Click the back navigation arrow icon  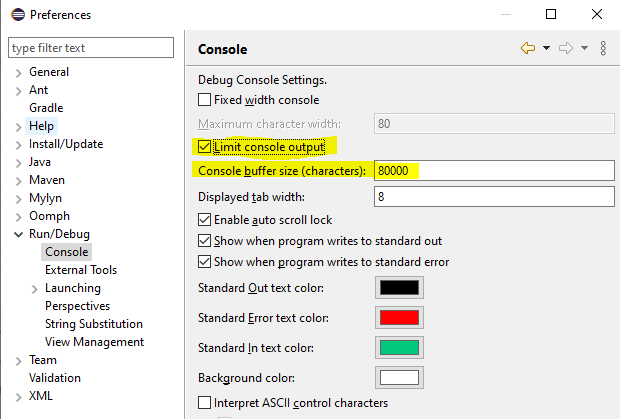pyautogui.click(x=528, y=48)
